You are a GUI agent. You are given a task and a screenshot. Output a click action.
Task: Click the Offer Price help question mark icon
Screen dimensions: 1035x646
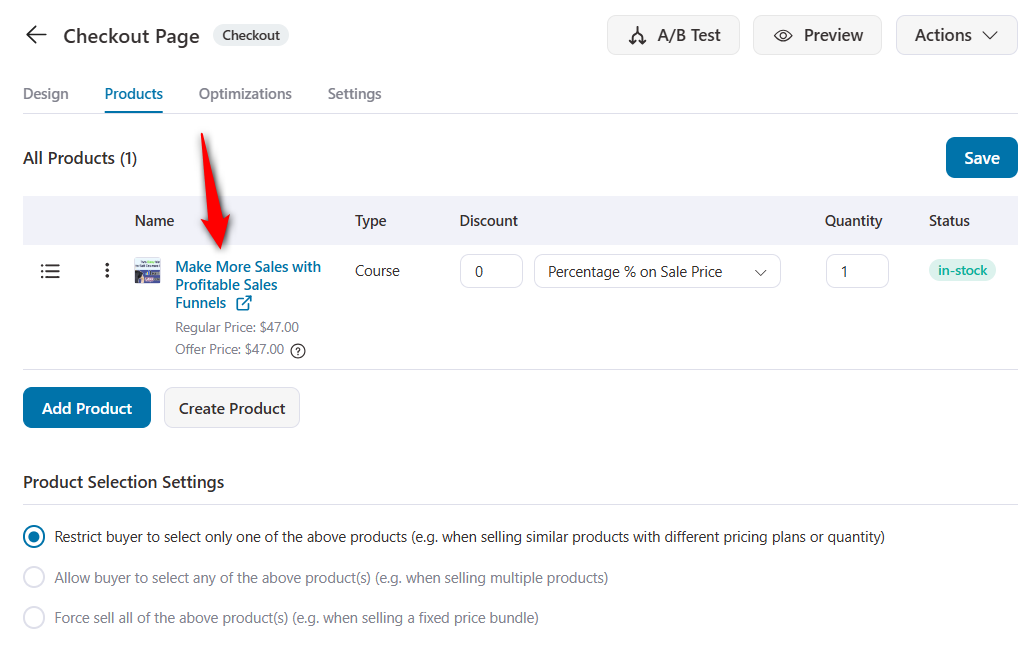[x=298, y=351]
